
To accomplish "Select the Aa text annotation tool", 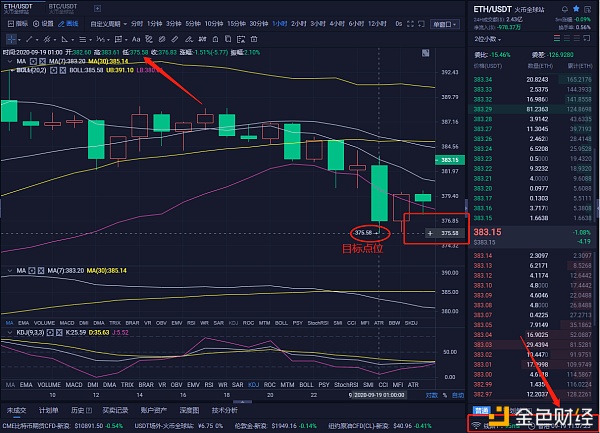I will tap(136, 39).
